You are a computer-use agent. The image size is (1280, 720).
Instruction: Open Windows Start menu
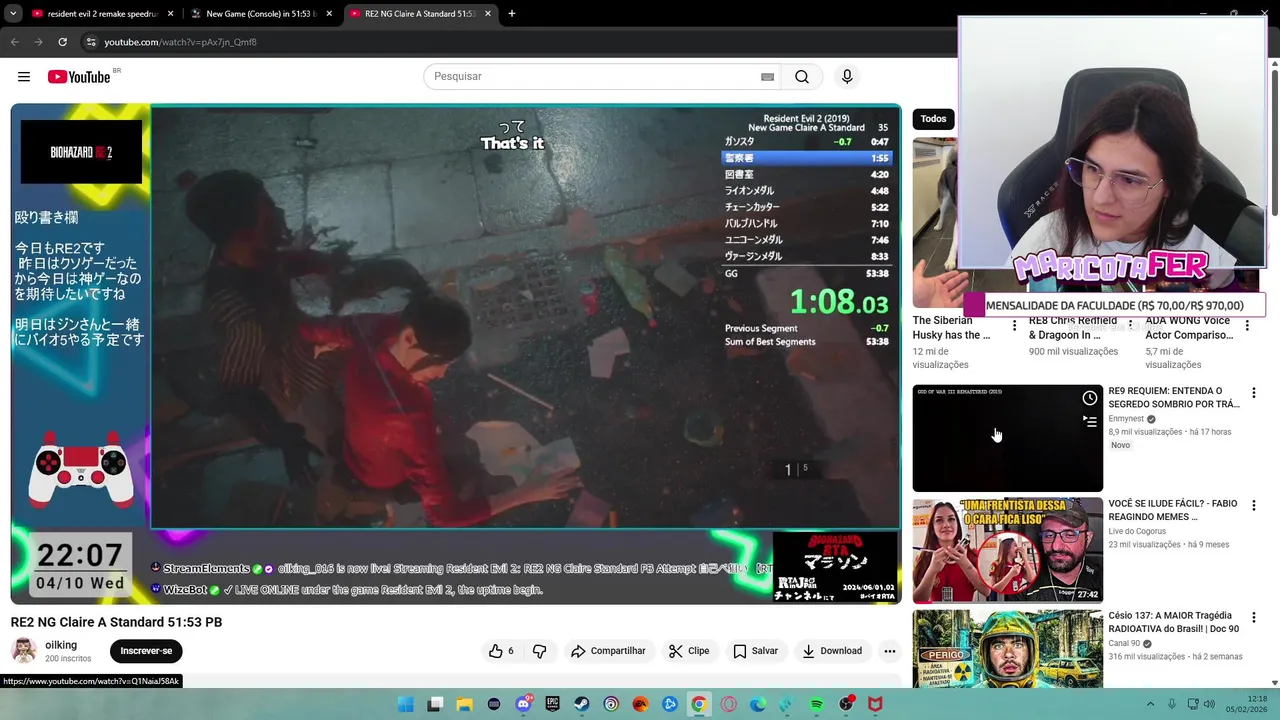(x=406, y=705)
